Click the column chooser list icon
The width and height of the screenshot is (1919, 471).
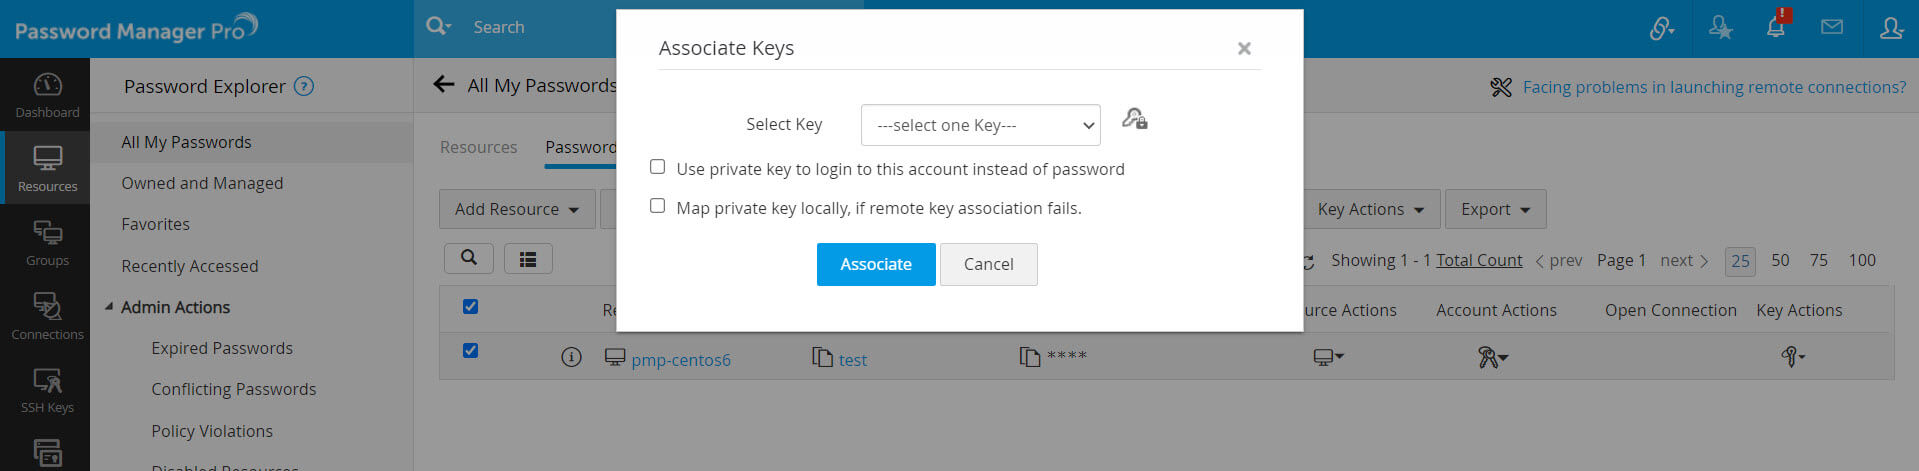coord(528,260)
